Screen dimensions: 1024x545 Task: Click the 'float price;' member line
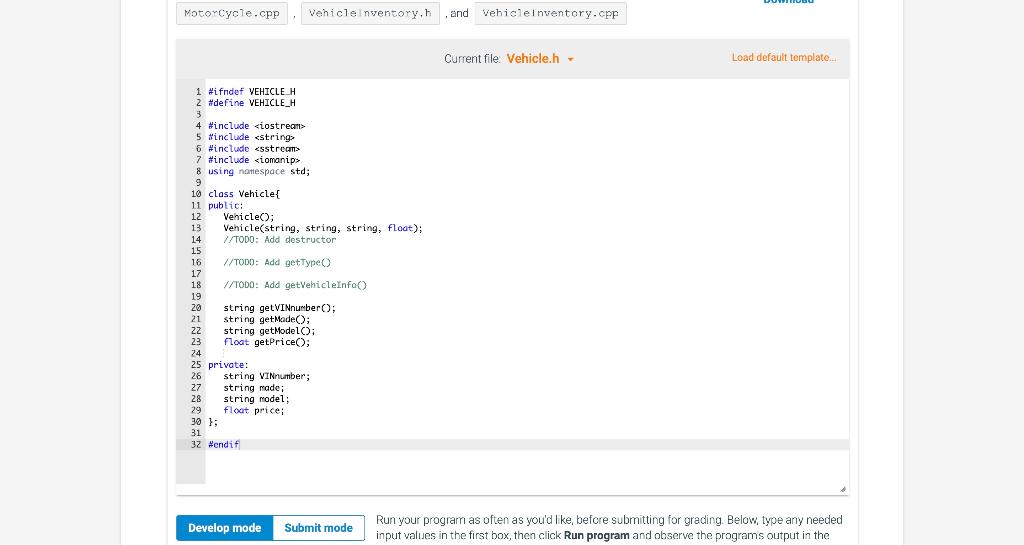254,411
